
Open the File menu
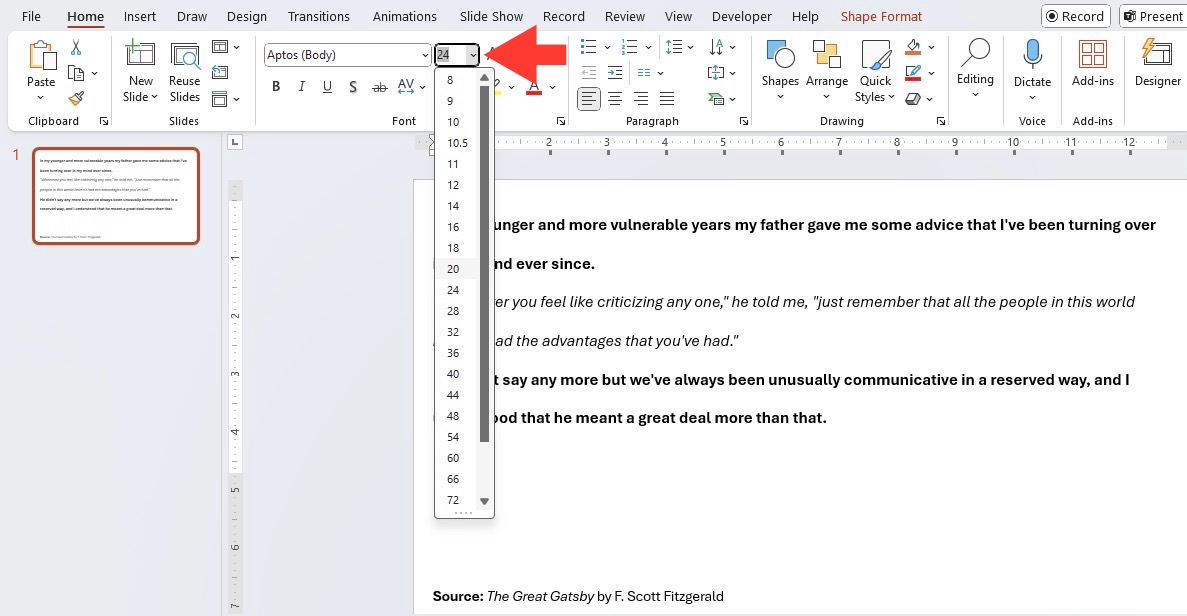pos(31,16)
